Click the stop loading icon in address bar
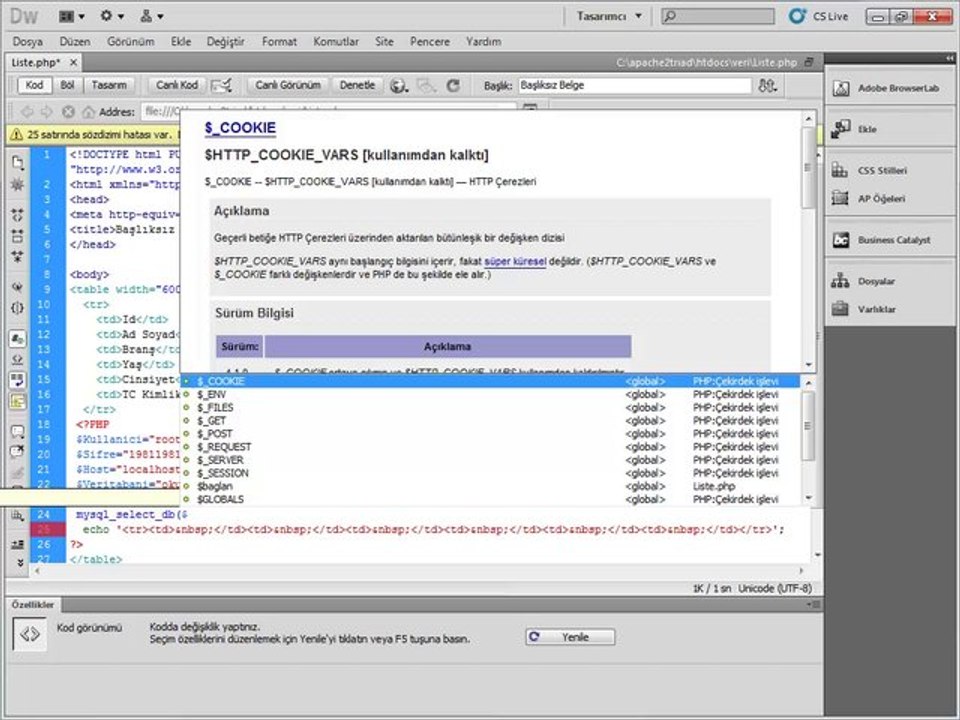Screen dimensions: 960x720 pos(68,112)
